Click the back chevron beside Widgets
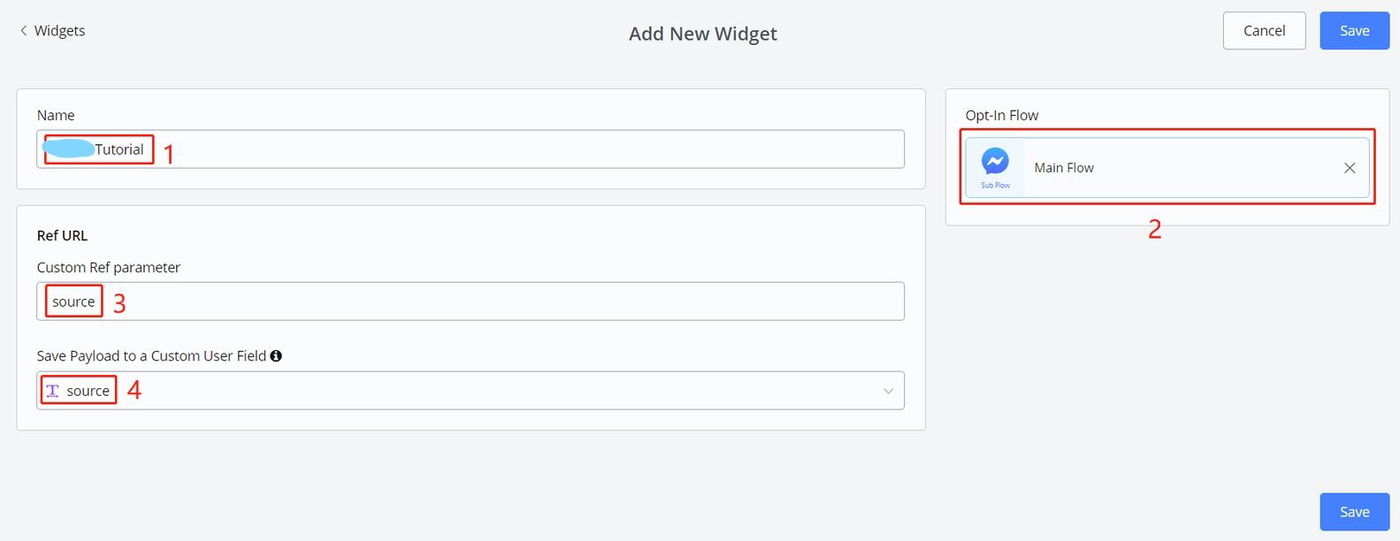1400x541 pixels. pos(23,31)
